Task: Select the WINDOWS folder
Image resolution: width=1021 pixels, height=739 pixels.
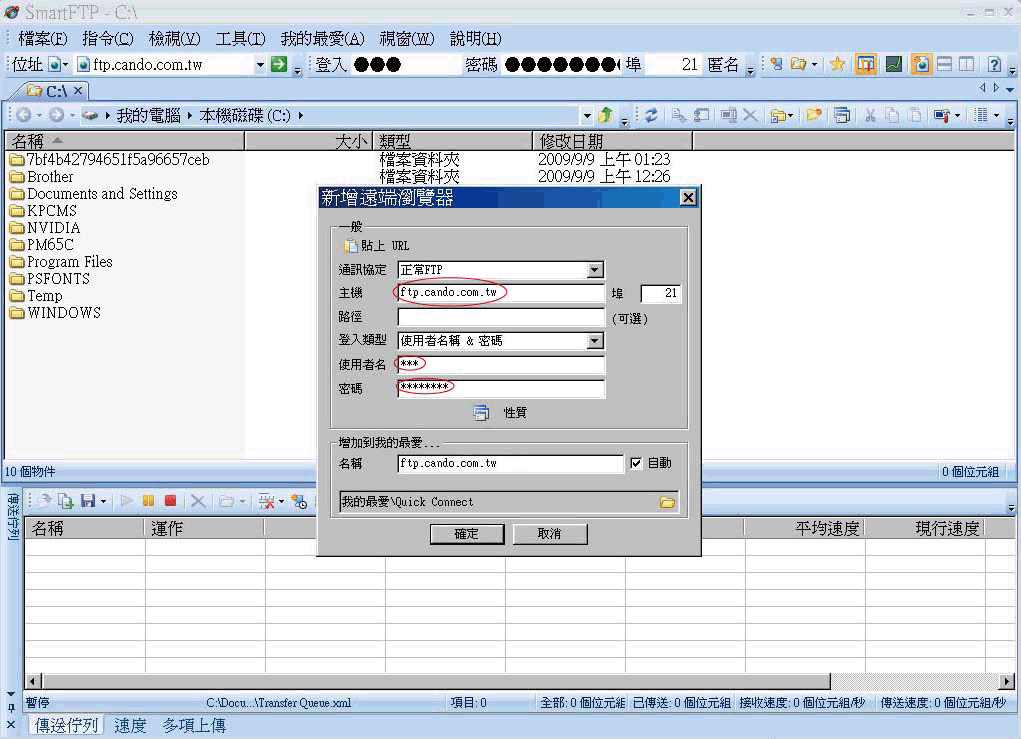Action: (56, 313)
